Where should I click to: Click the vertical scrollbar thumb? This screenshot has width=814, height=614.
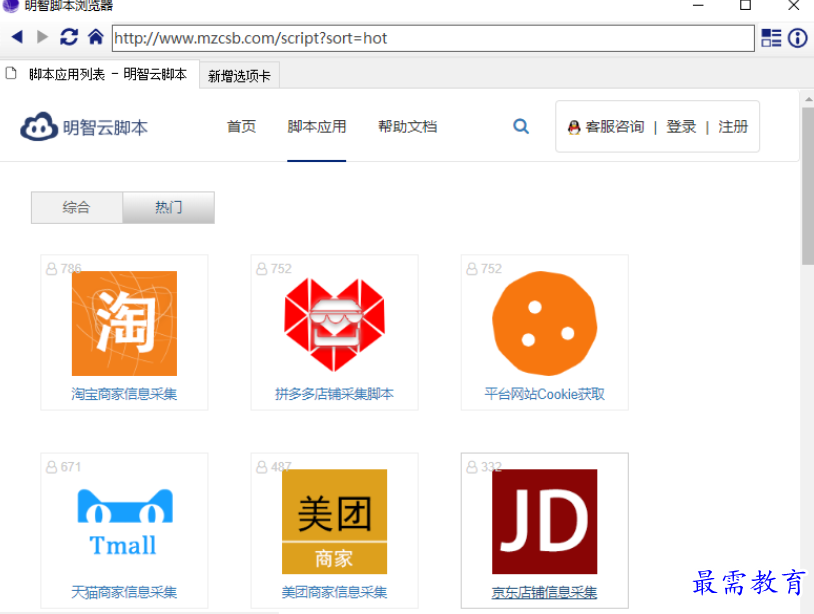pyautogui.click(x=808, y=187)
